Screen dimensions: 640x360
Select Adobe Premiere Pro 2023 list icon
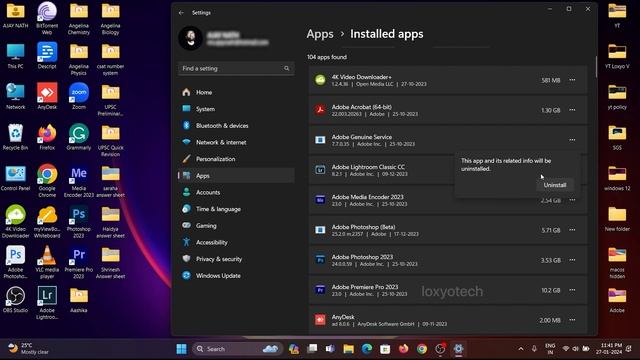[320, 290]
